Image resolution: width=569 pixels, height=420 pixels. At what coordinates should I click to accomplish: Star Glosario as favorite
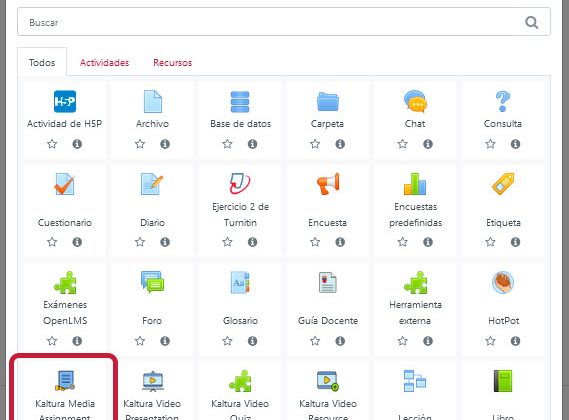pos(227,341)
